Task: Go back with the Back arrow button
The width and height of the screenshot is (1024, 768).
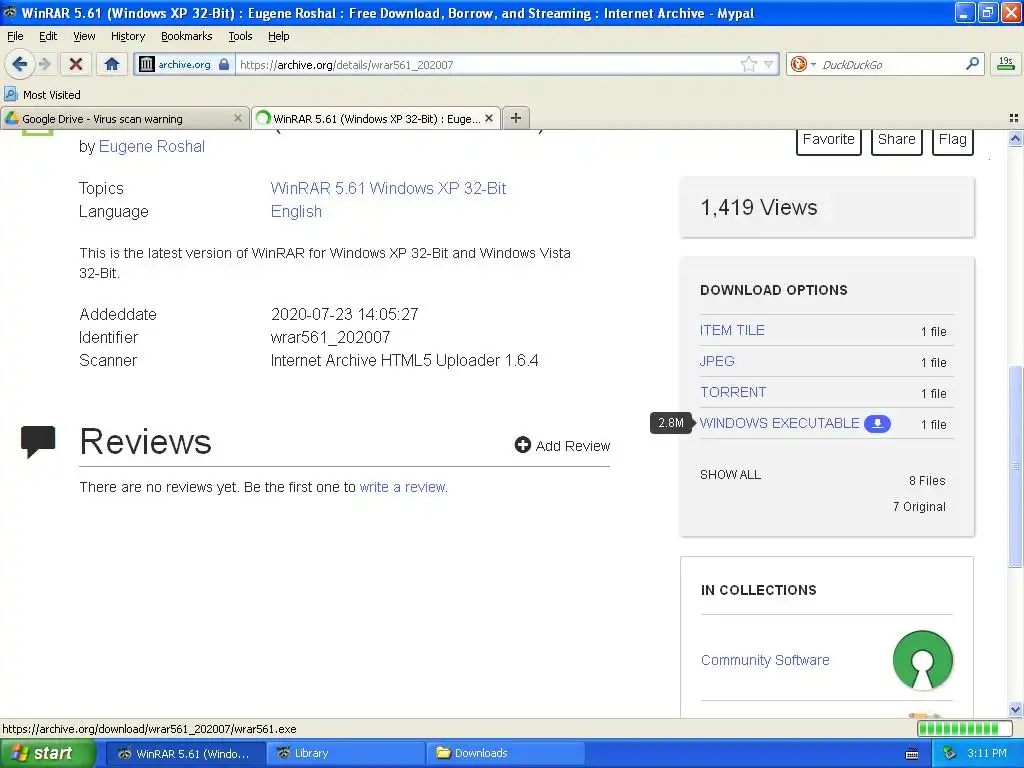Action: click(x=19, y=64)
